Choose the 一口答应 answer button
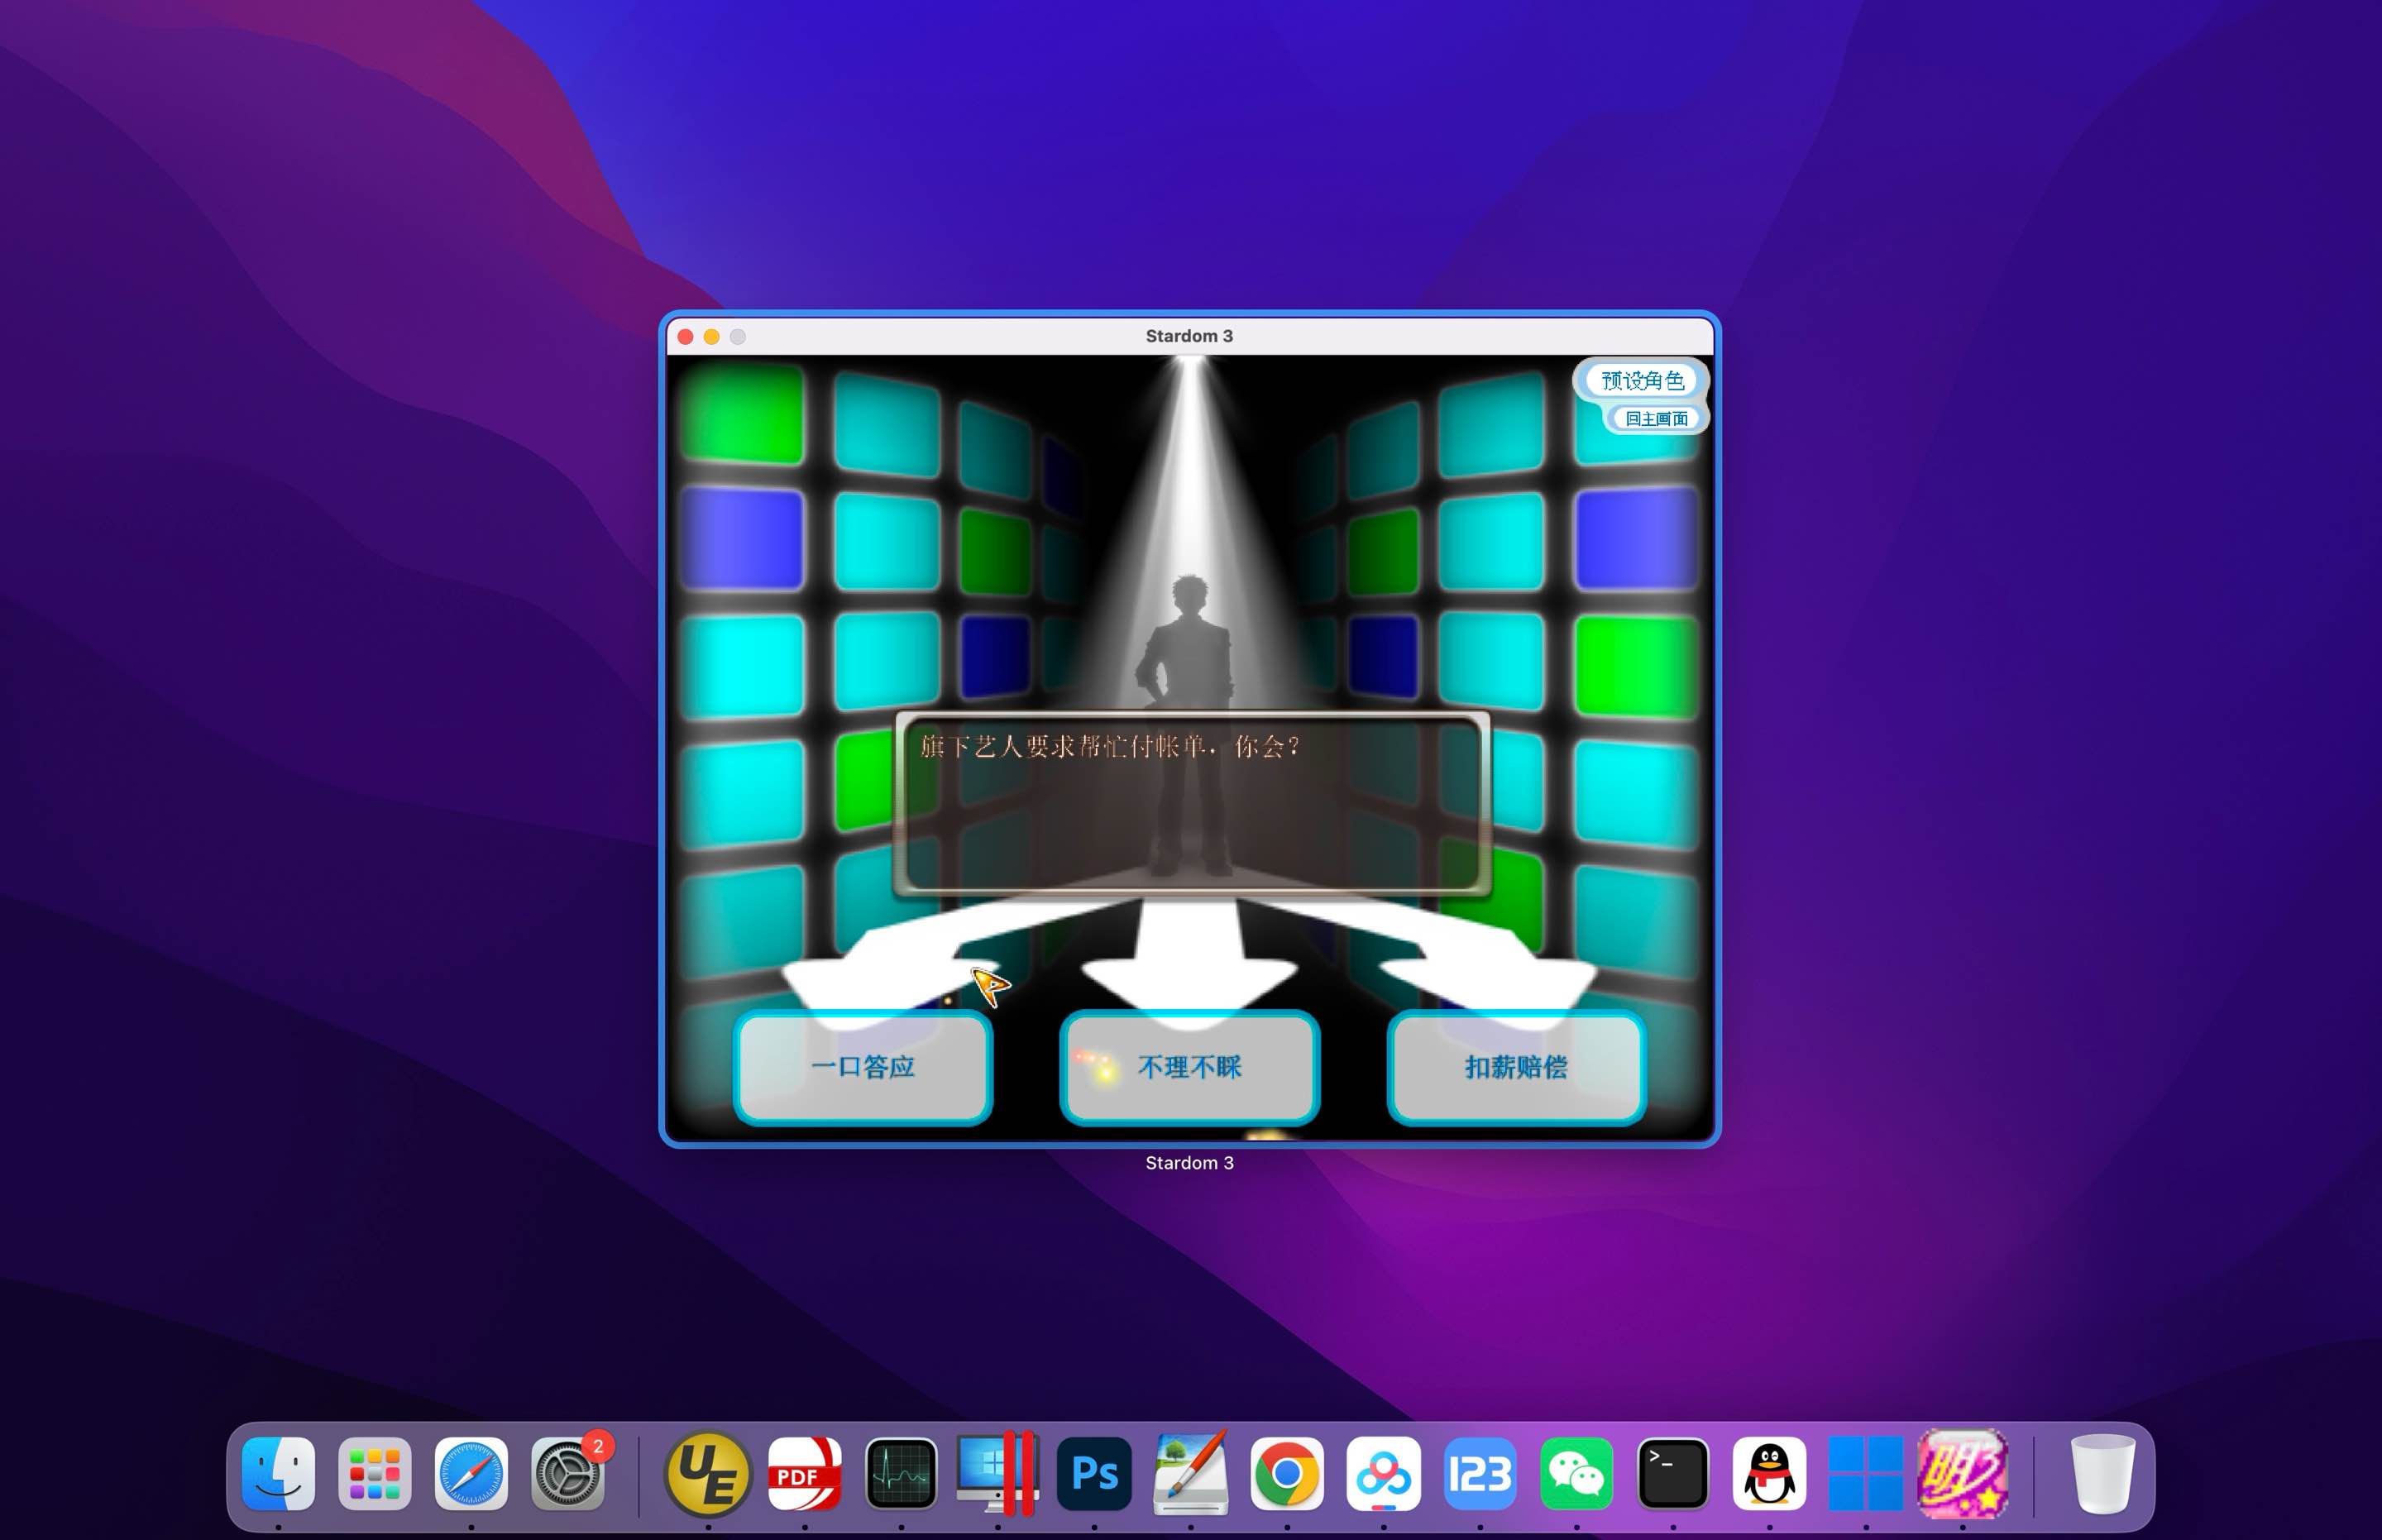Screen dimensions: 2382x1540 (863, 1067)
